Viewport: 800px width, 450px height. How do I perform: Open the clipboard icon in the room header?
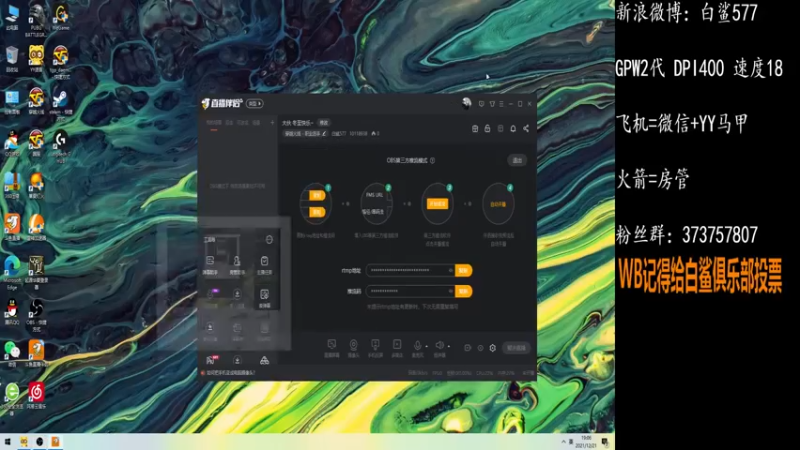click(x=500, y=129)
